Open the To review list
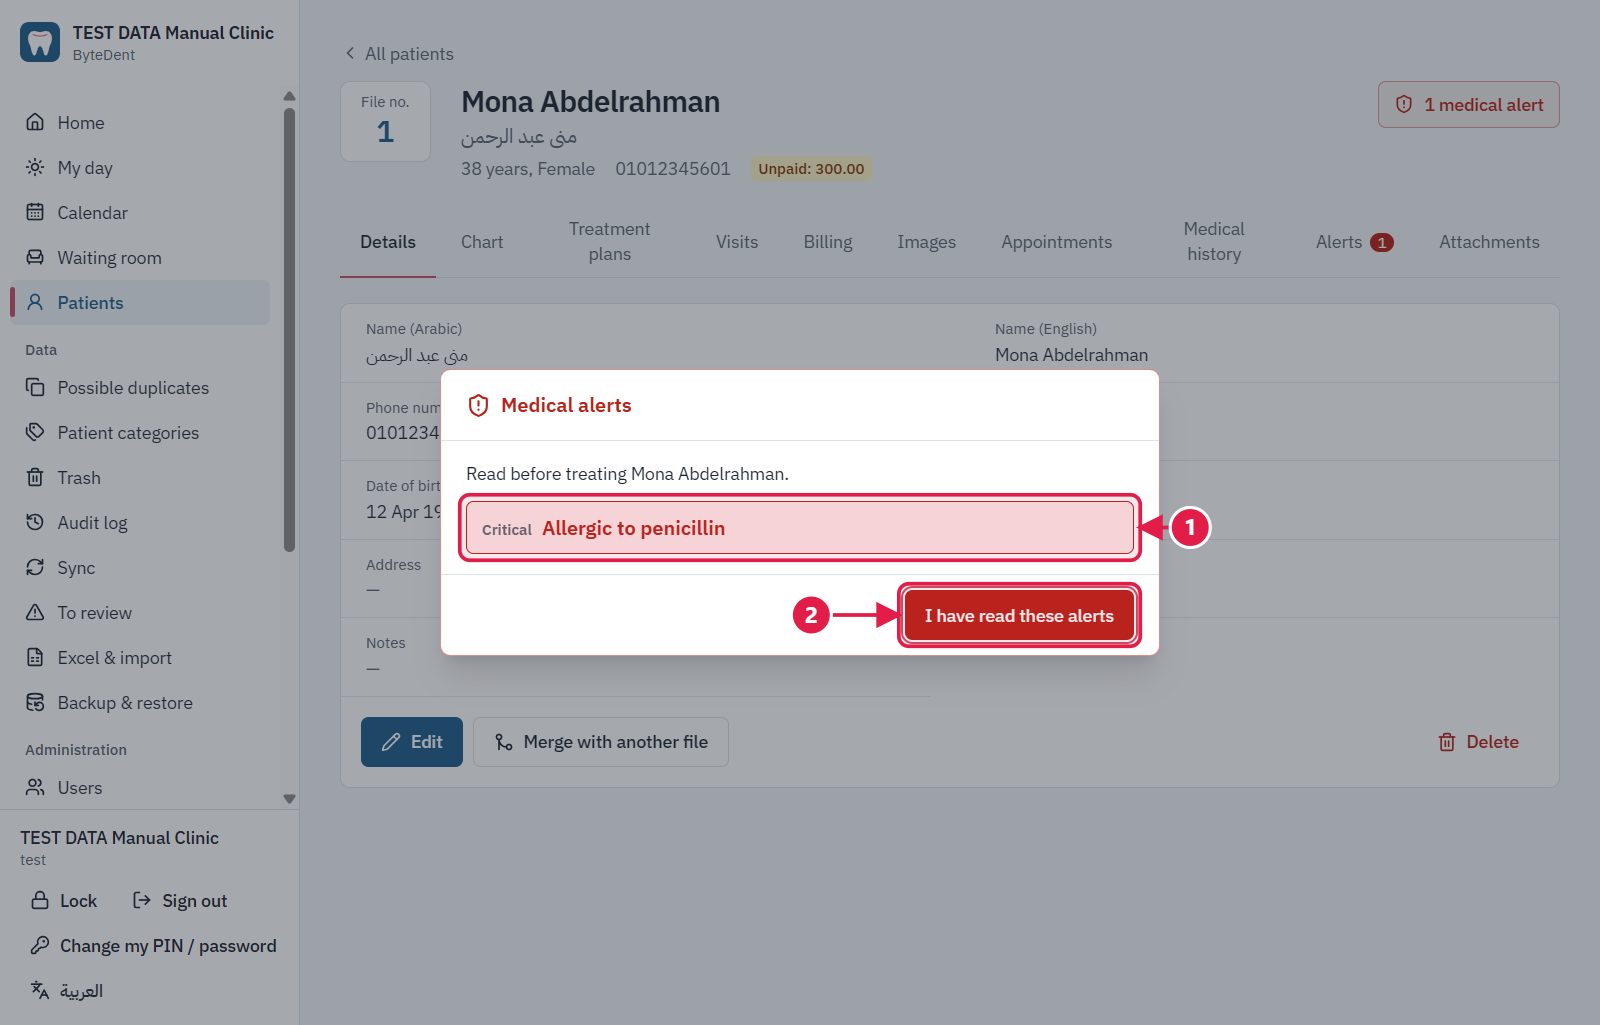This screenshot has width=1600, height=1025. click(x=140, y=612)
